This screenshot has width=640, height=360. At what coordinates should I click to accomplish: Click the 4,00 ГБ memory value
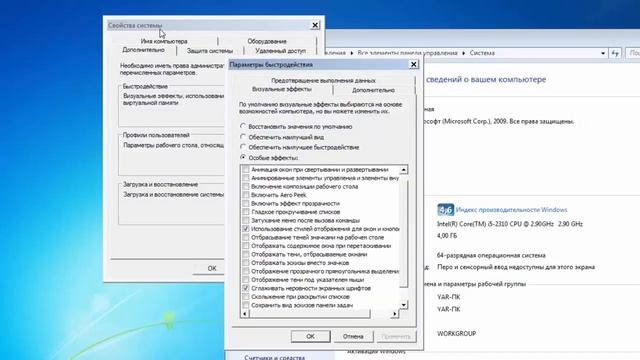pos(447,236)
